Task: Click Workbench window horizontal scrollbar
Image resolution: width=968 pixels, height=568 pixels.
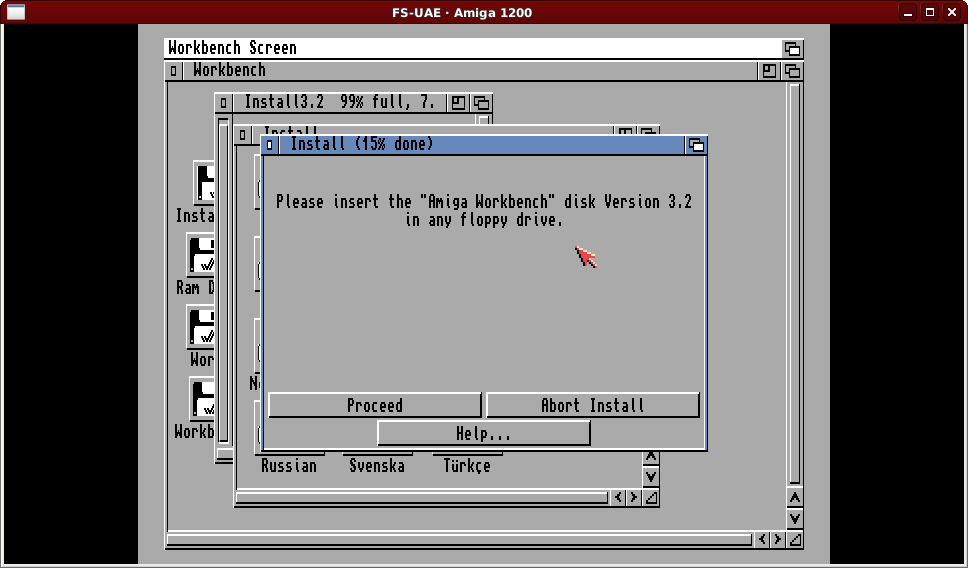Action: tap(460, 540)
